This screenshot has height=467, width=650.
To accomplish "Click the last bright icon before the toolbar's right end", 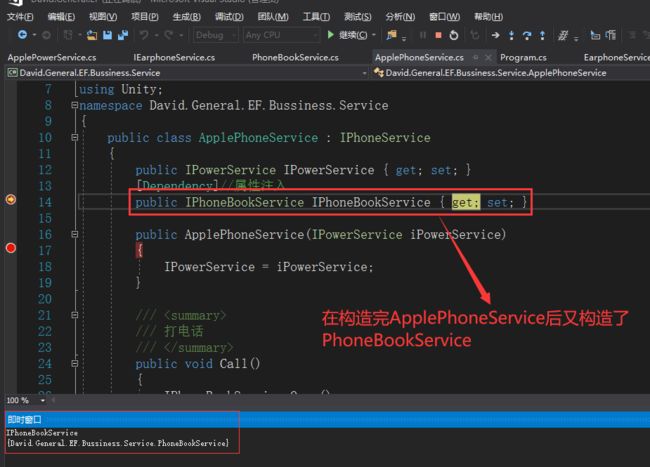I will tap(611, 35).
